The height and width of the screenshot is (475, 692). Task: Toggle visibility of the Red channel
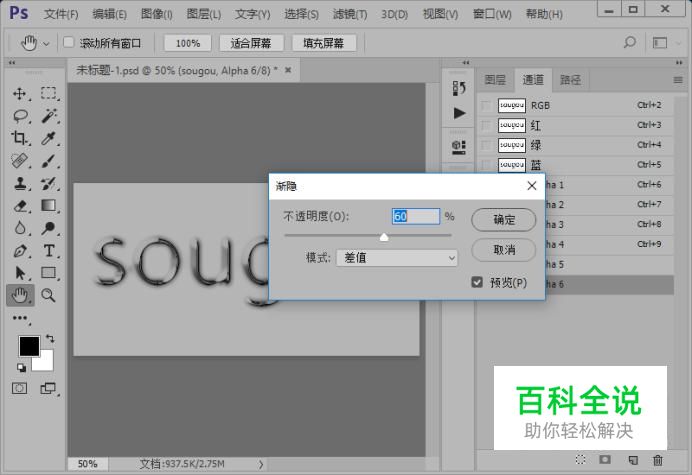pyautogui.click(x=486, y=125)
